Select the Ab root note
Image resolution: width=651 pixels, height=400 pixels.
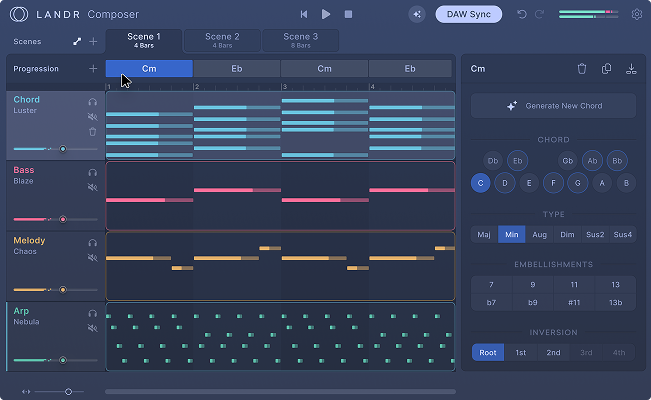click(x=592, y=161)
